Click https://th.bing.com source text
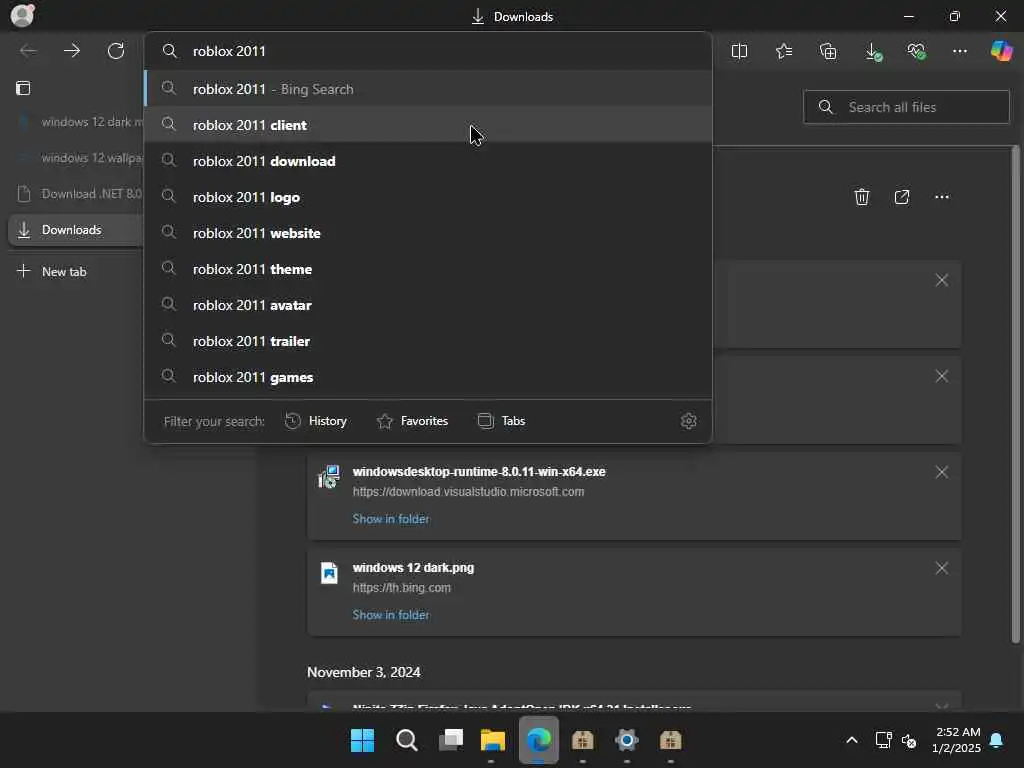 tap(402, 588)
